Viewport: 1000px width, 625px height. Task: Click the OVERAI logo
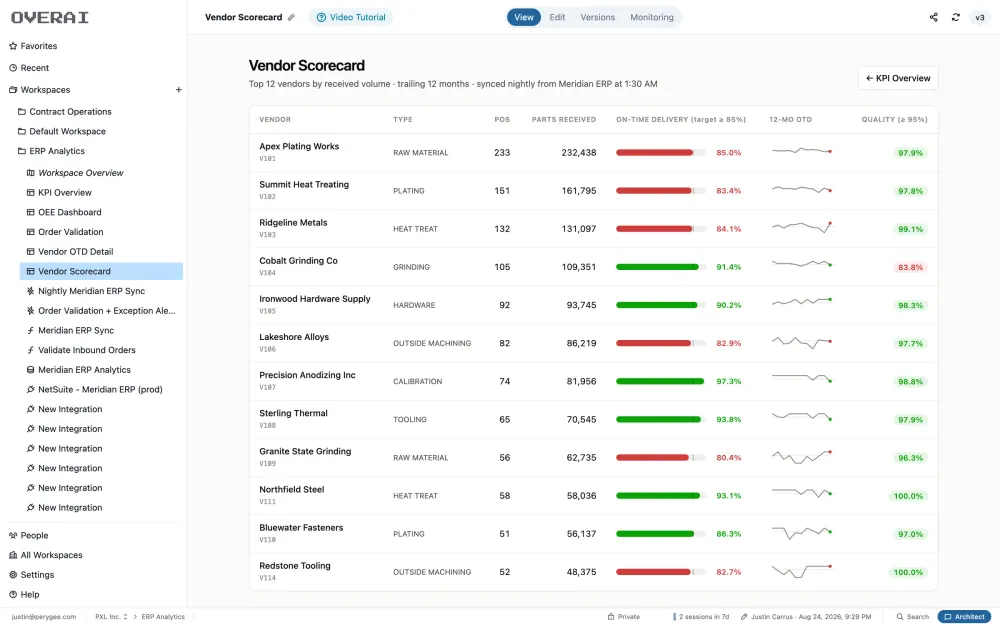pyautogui.click(x=50, y=18)
